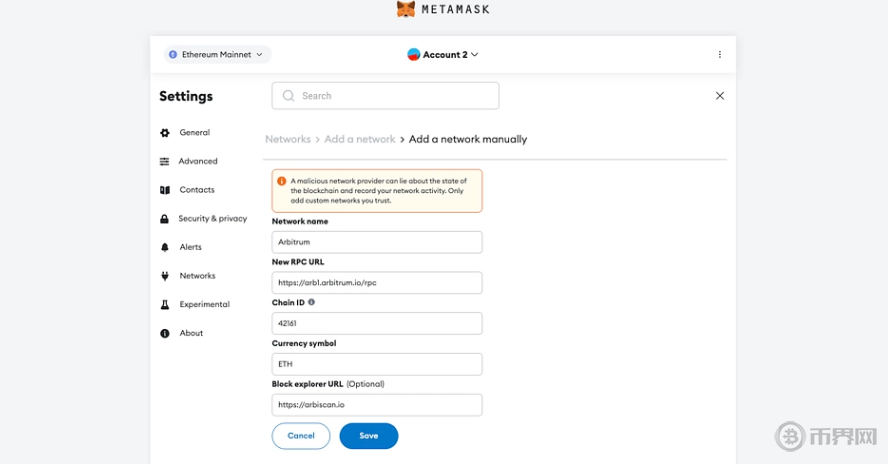Viewport: 888px width, 464px height.
Task: Expand the Account 2 selector
Action: point(443,55)
